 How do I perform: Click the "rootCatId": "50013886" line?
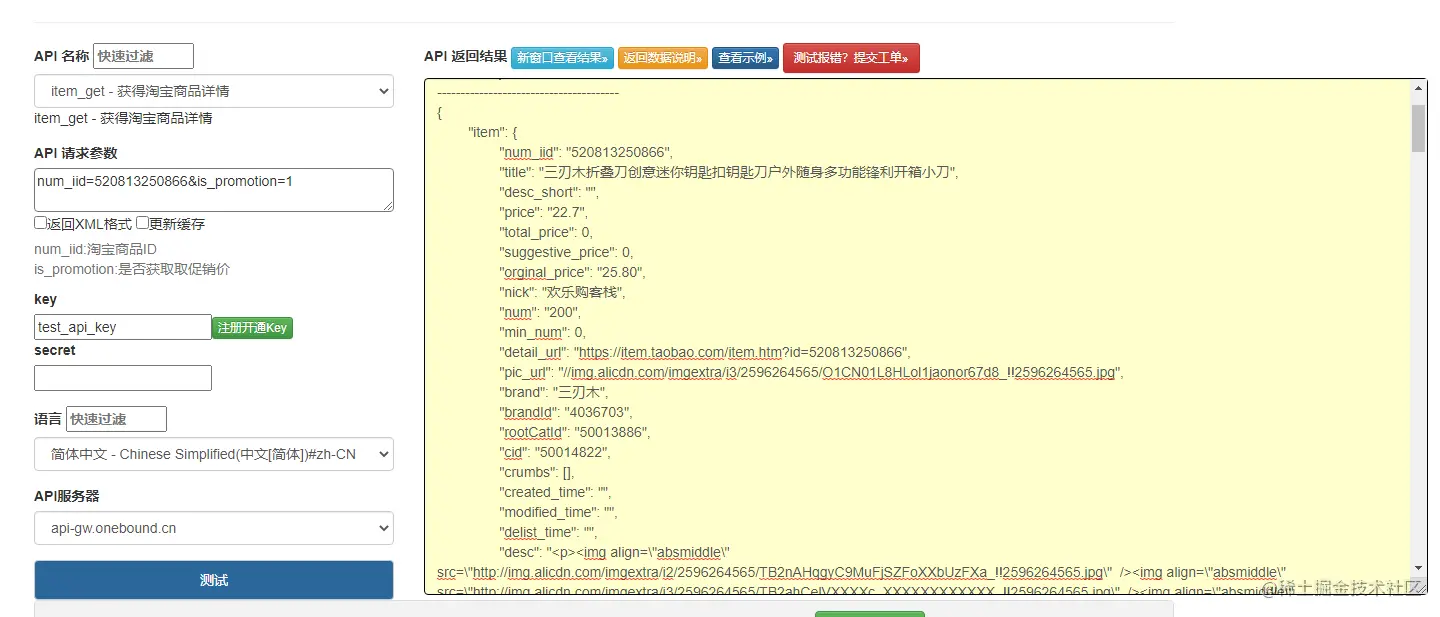576,432
